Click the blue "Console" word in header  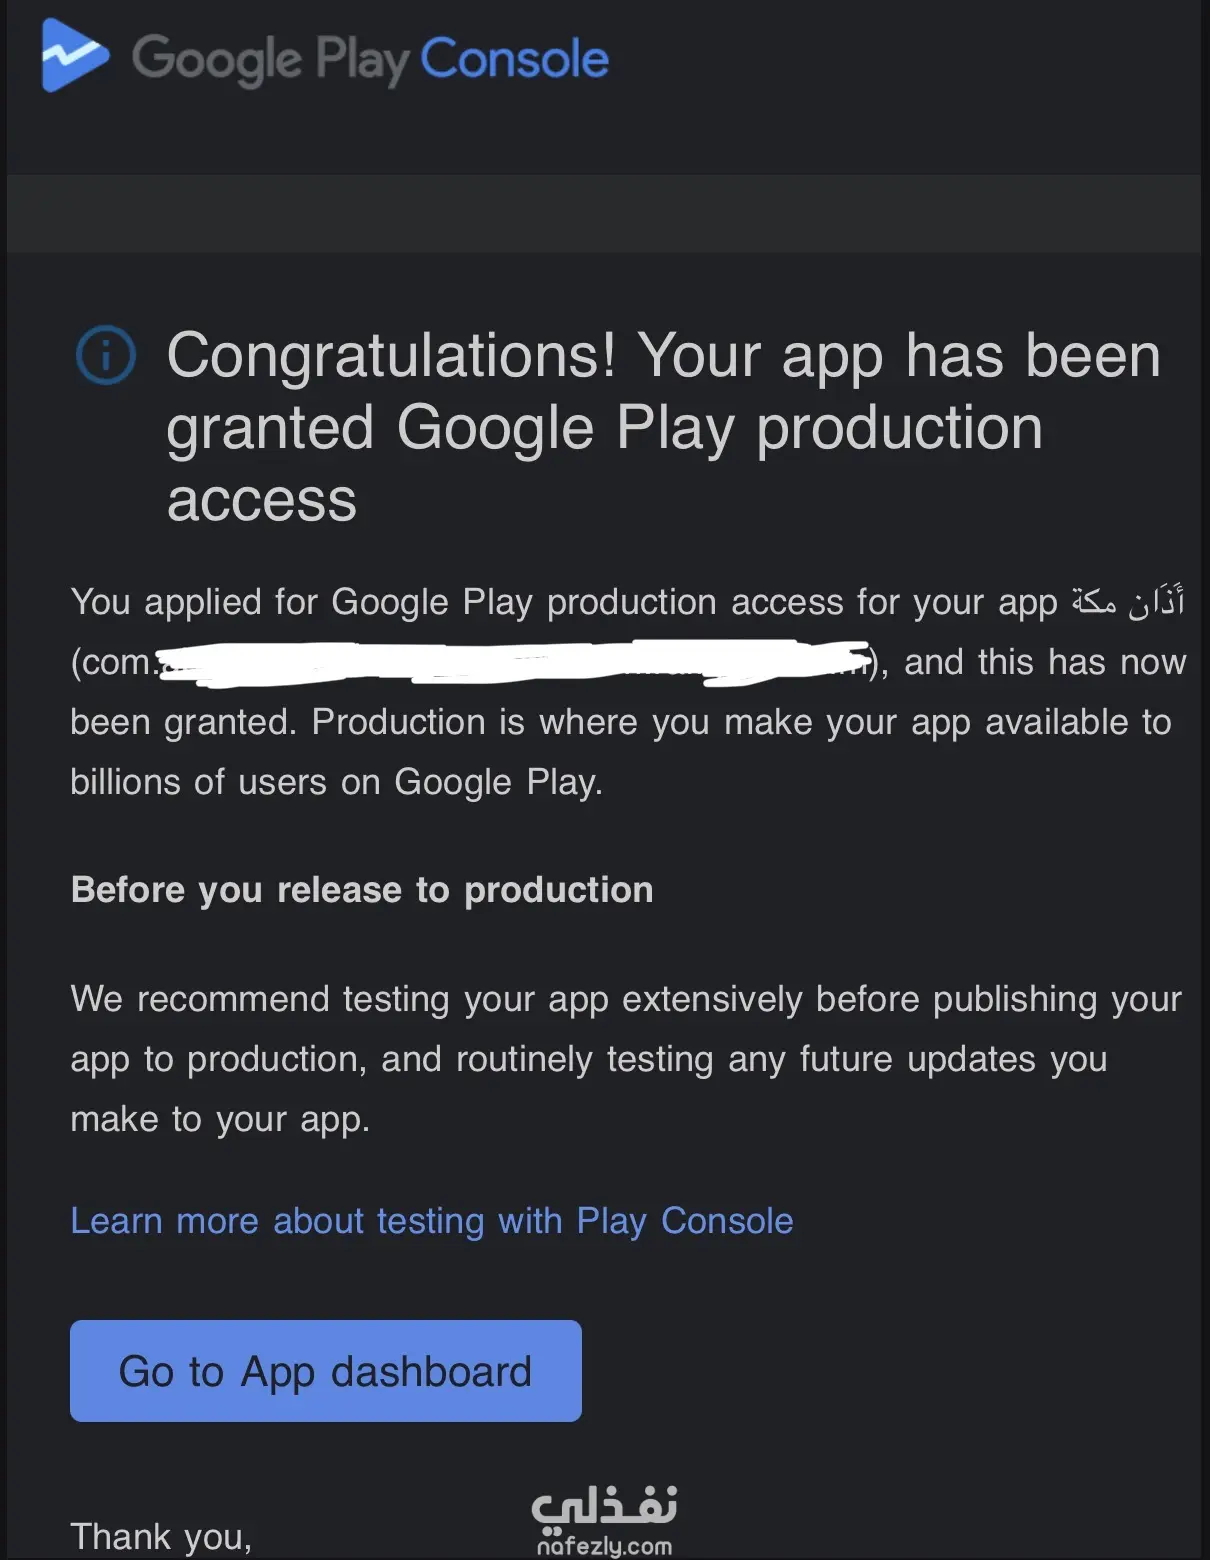514,59
